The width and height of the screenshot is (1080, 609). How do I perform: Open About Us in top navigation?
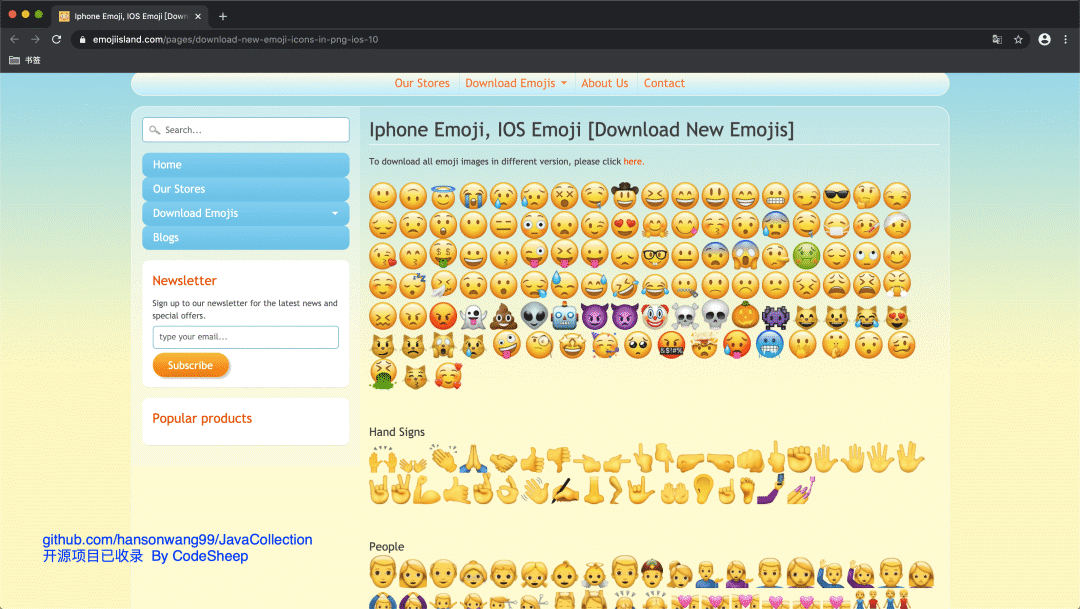(x=605, y=83)
